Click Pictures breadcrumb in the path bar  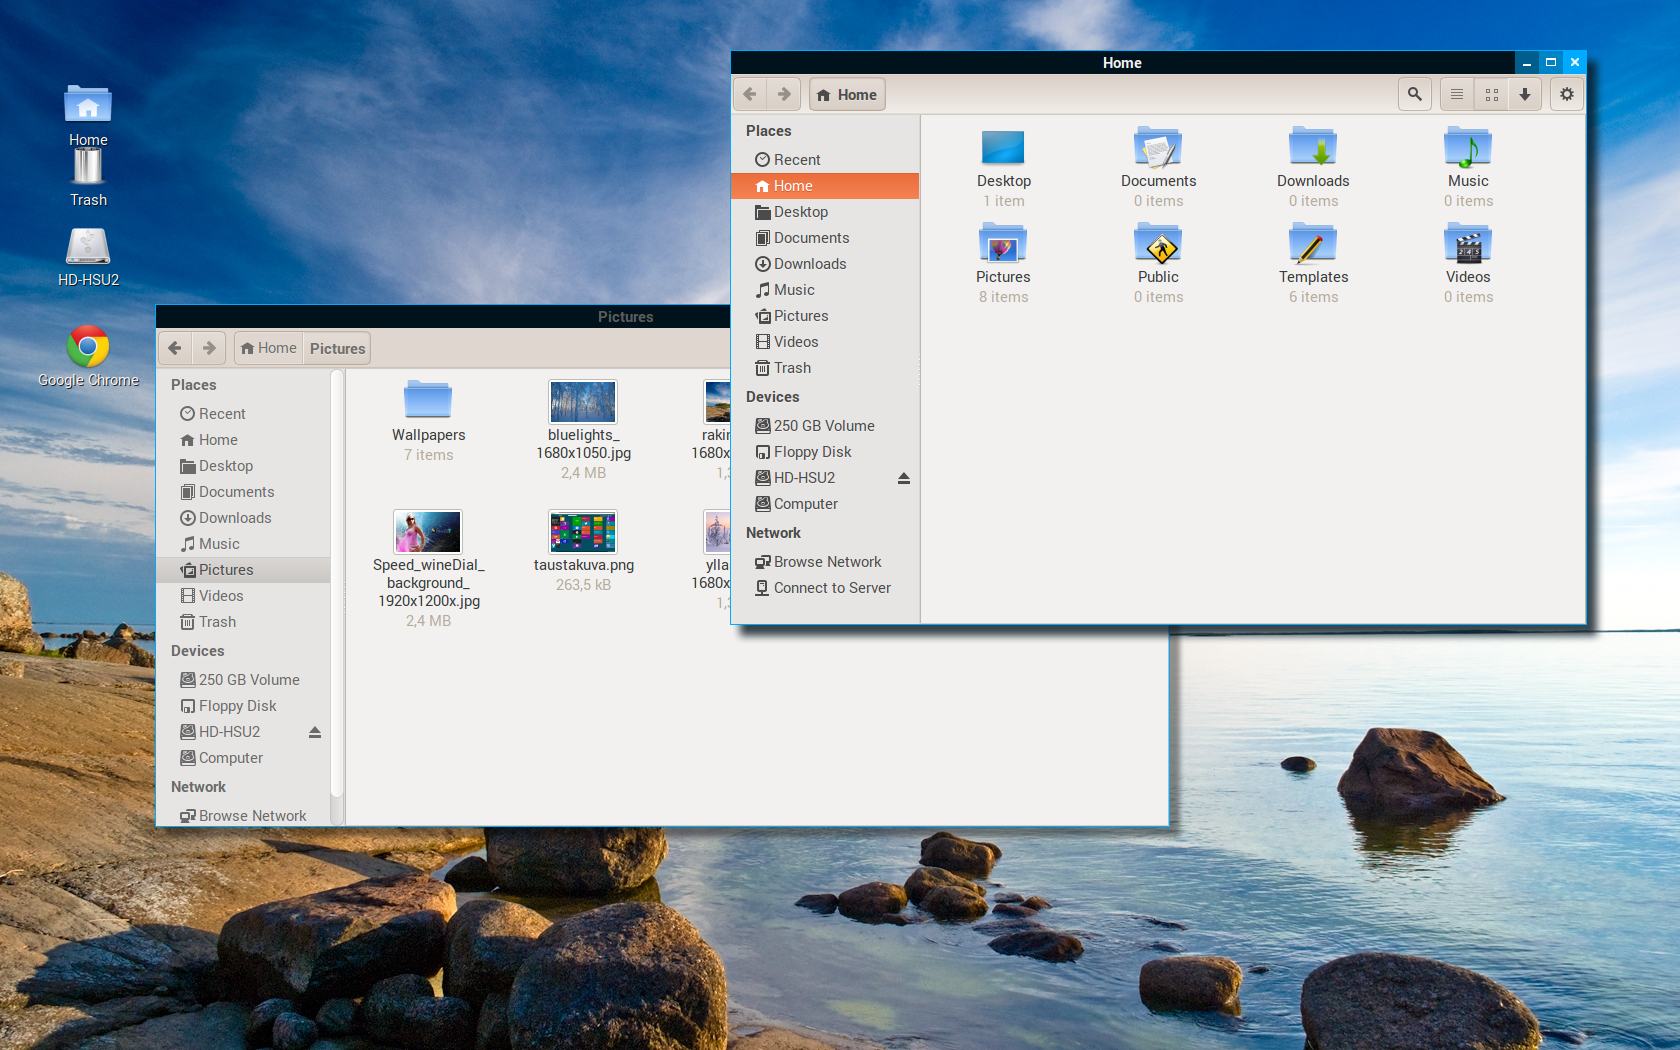click(x=337, y=348)
